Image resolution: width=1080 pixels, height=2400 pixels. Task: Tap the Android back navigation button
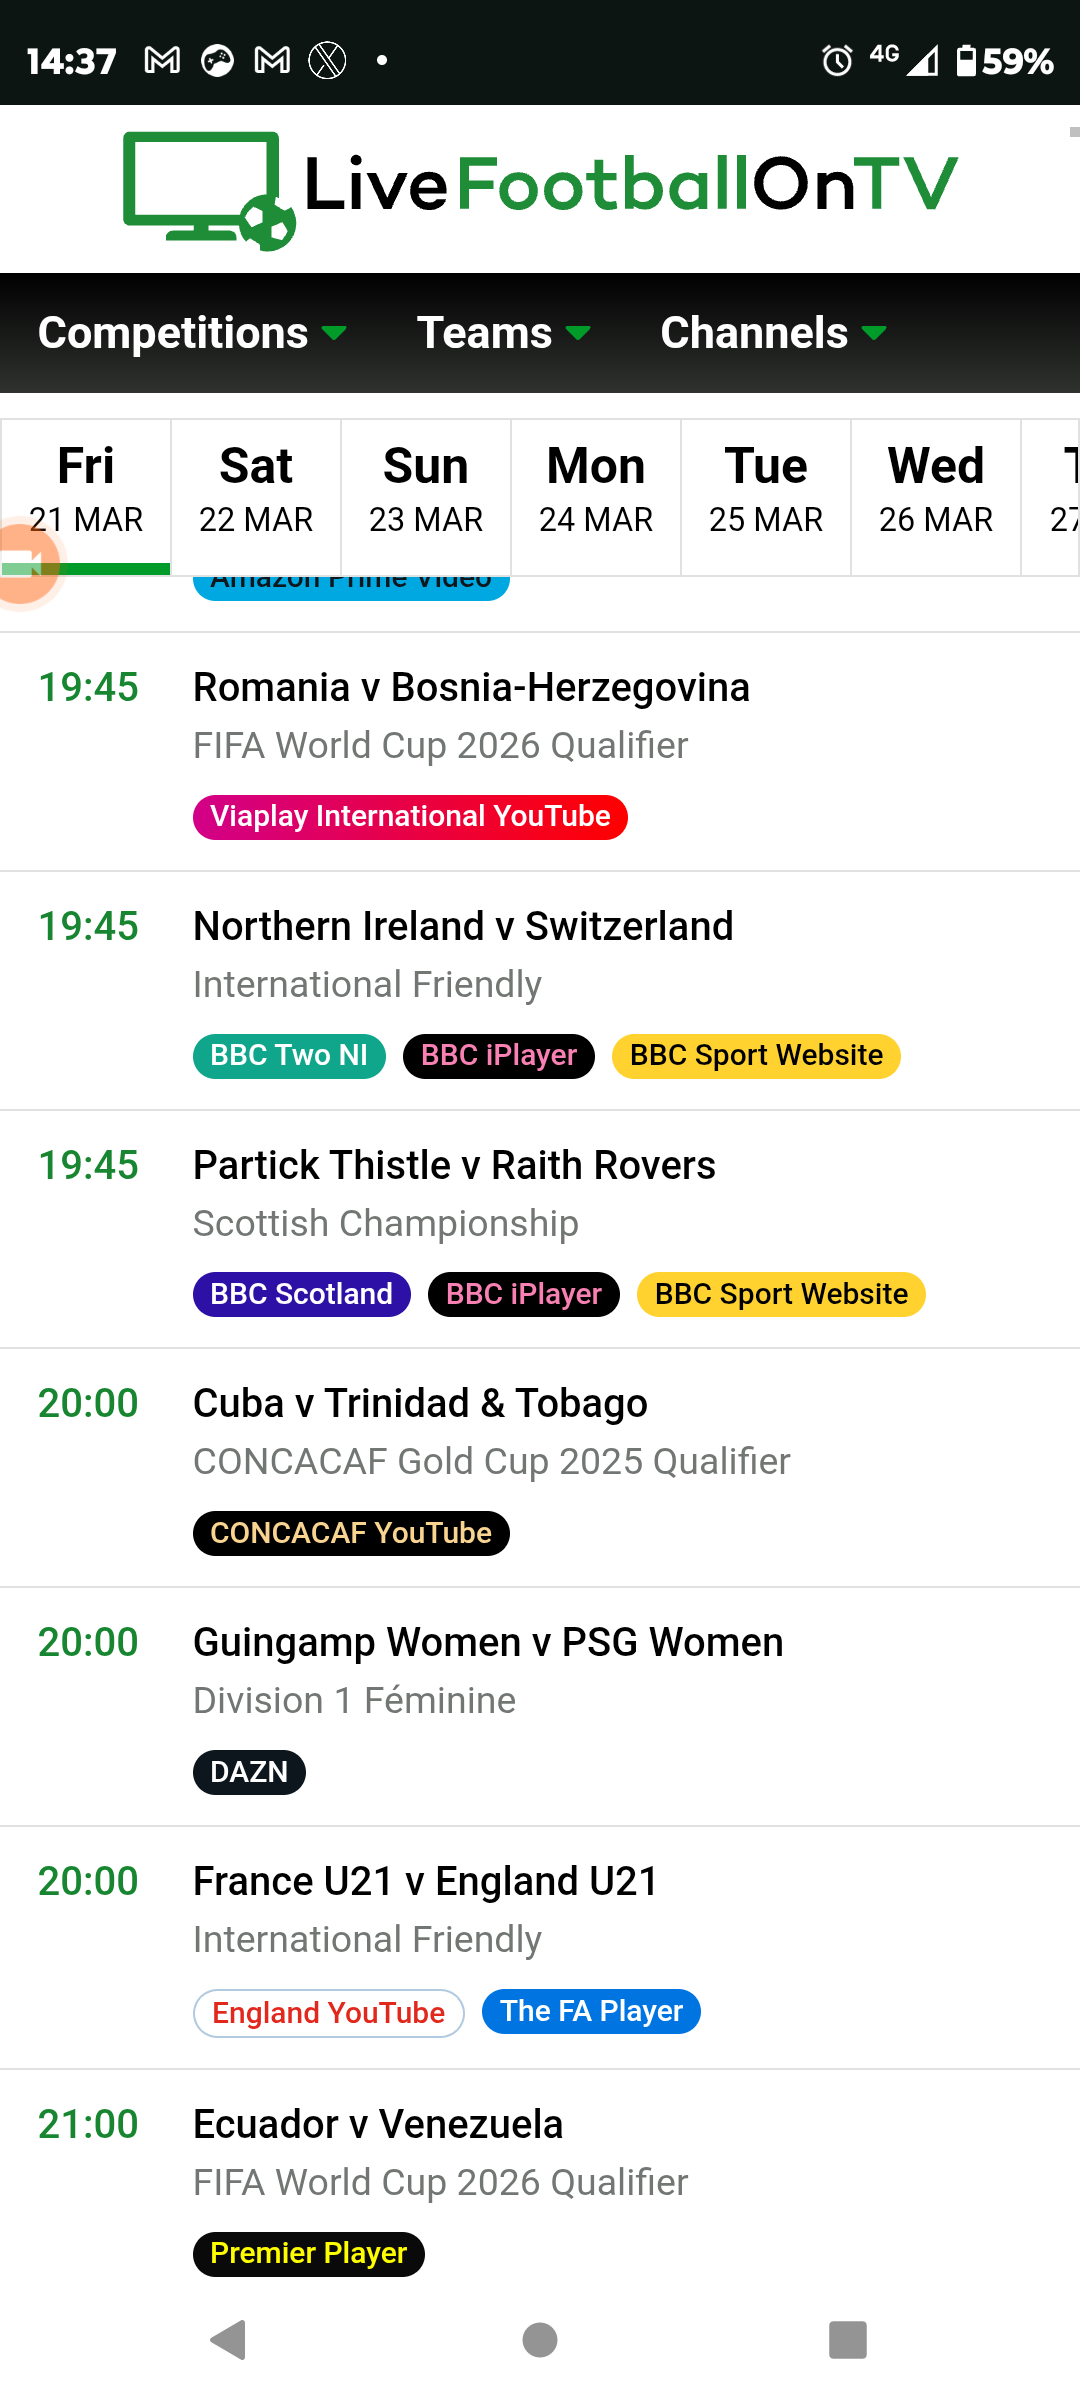pyautogui.click(x=229, y=2339)
